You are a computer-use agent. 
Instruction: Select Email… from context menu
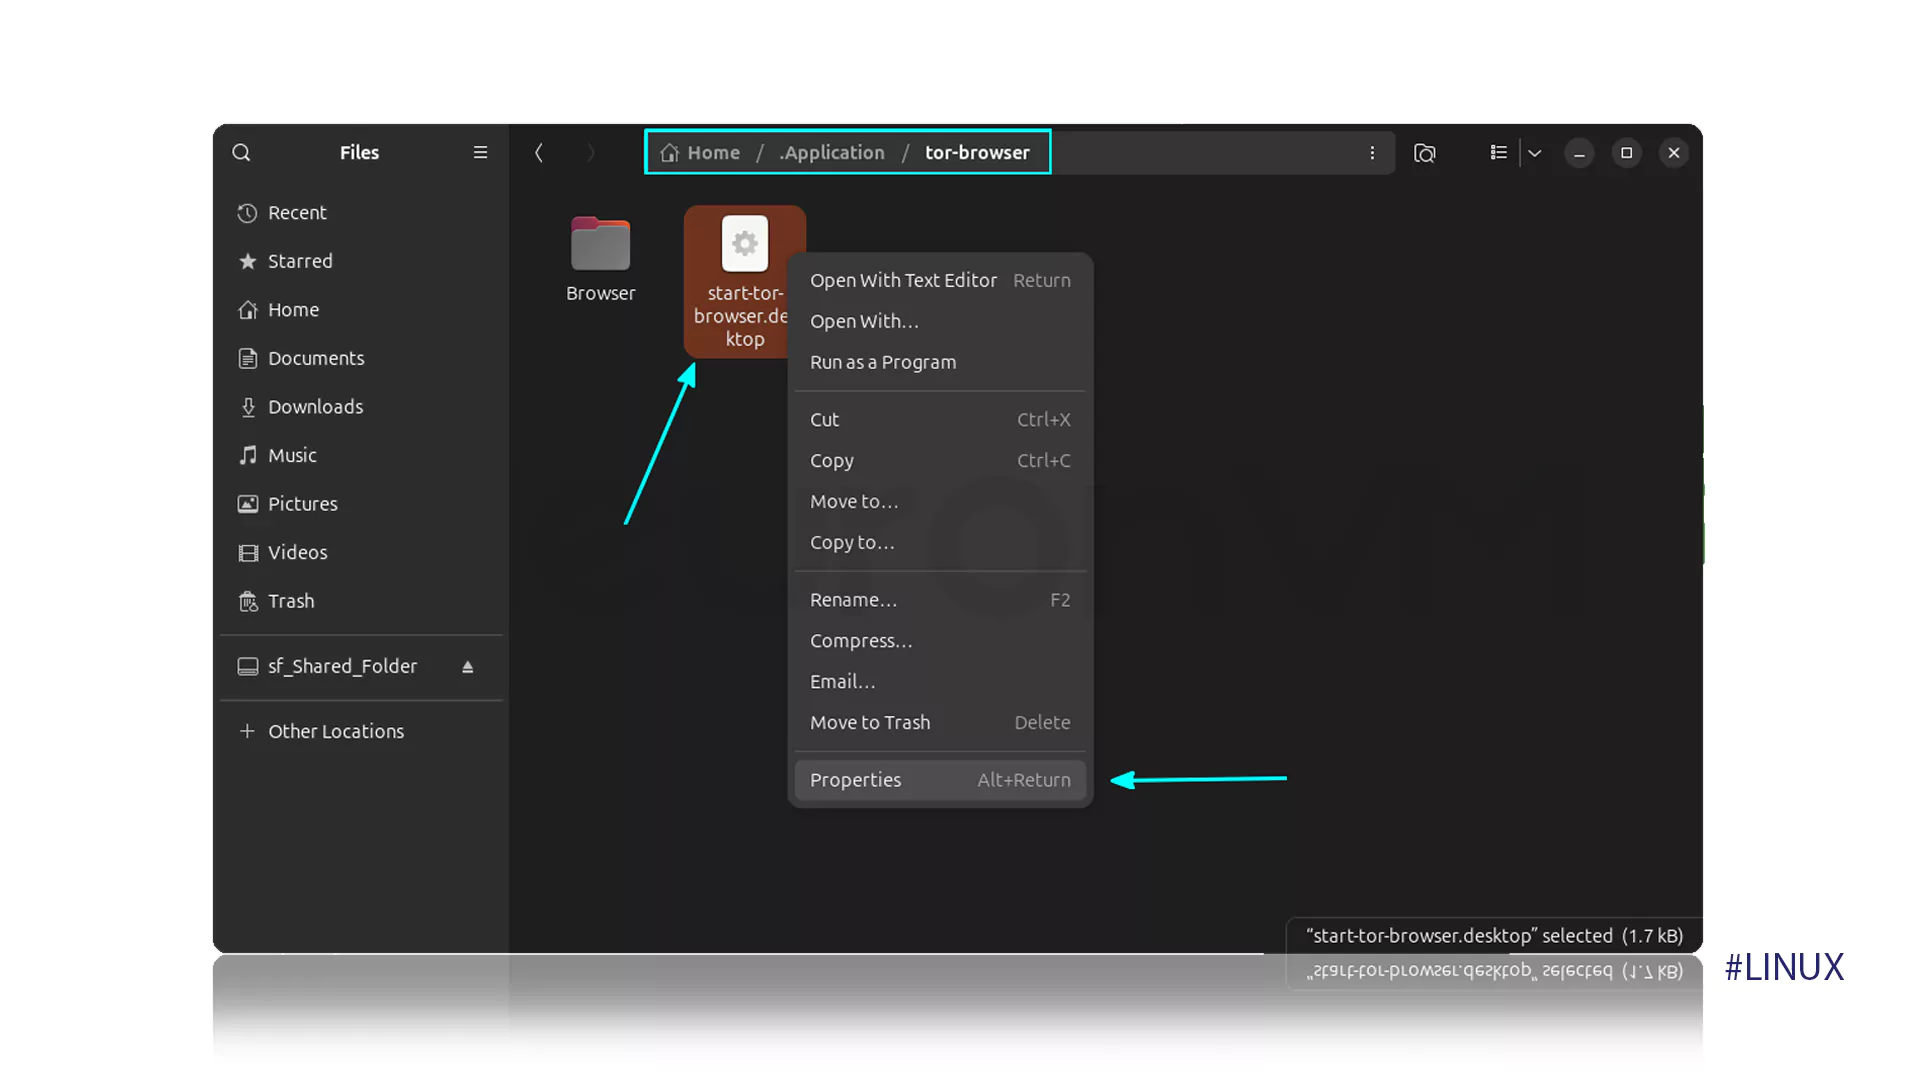pos(940,681)
